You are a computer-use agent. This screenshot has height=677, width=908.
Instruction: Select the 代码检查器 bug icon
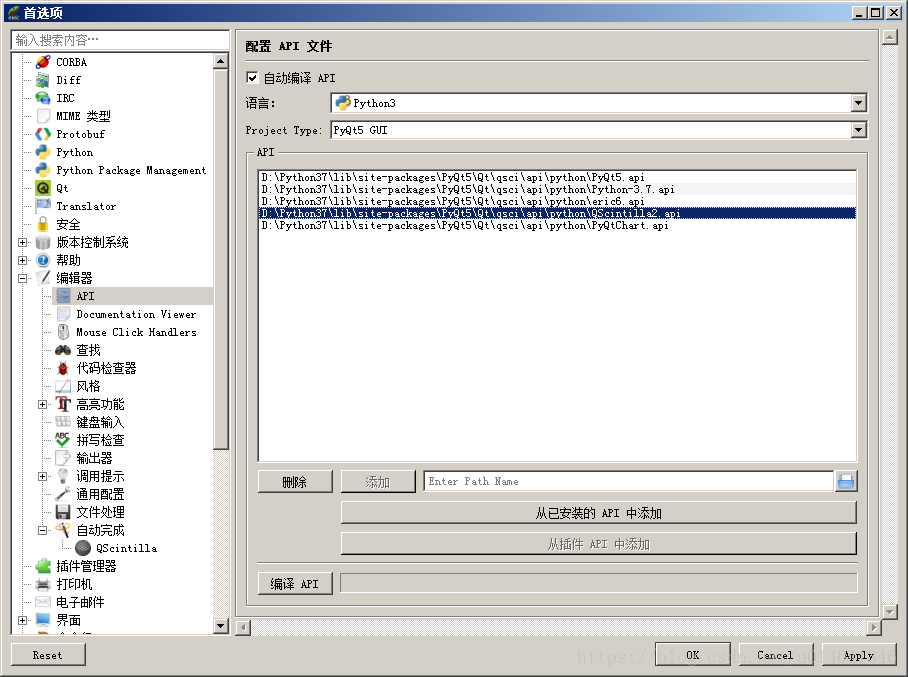pyautogui.click(x=63, y=368)
